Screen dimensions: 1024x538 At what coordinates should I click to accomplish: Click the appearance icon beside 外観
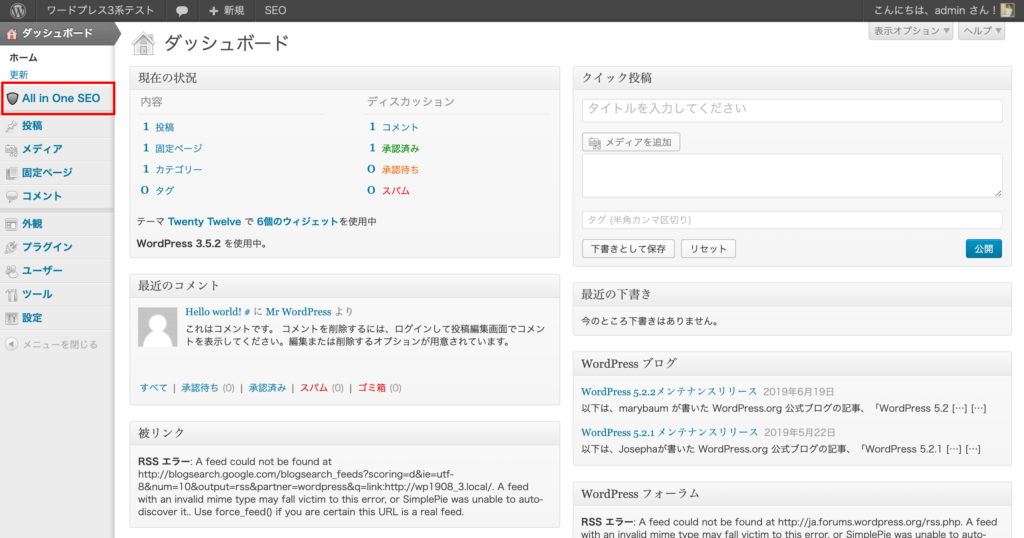coord(11,224)
